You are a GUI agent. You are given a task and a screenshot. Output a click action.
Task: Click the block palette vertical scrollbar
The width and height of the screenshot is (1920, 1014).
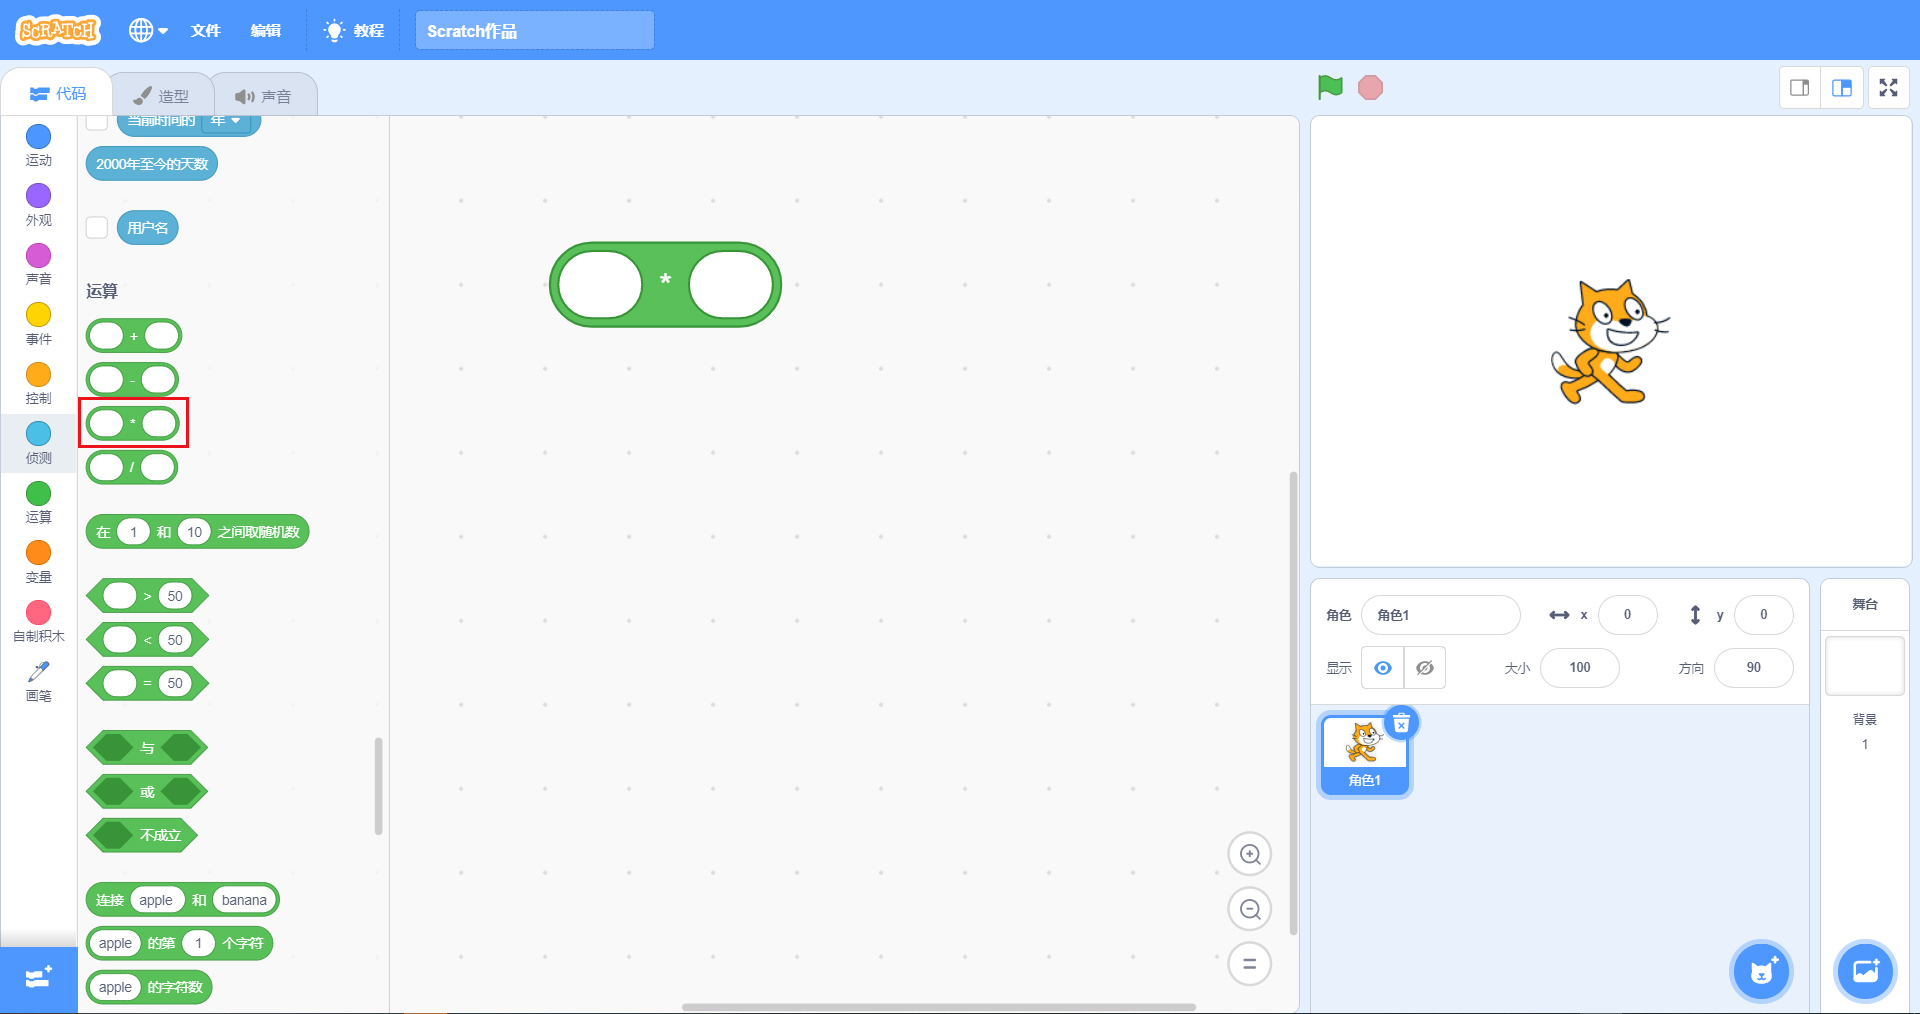(378, 786)
